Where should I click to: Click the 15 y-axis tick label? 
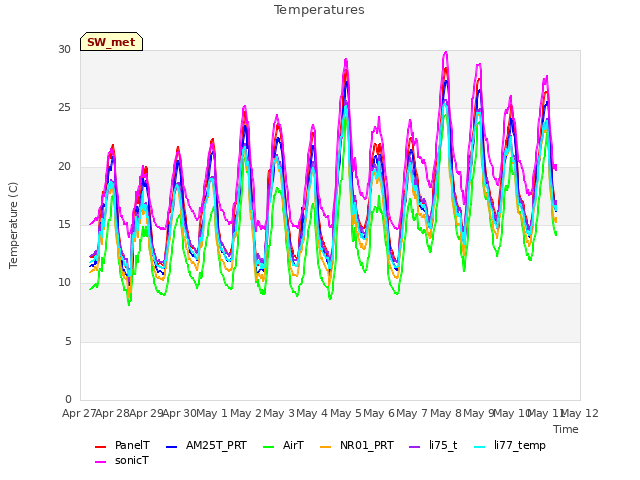coord(64,224)
